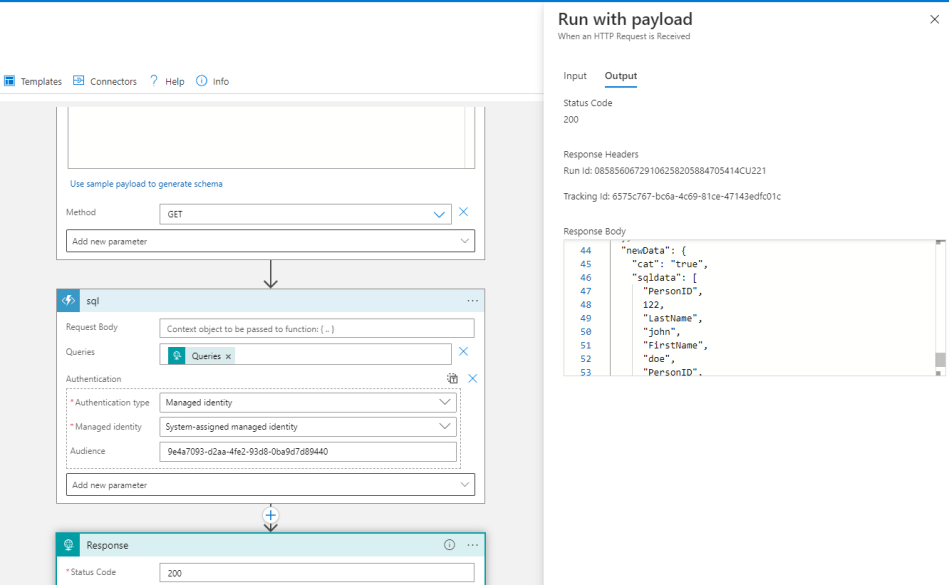949x585 pixels.
Task: Switch to the Input tab
Action: point(575,76)
